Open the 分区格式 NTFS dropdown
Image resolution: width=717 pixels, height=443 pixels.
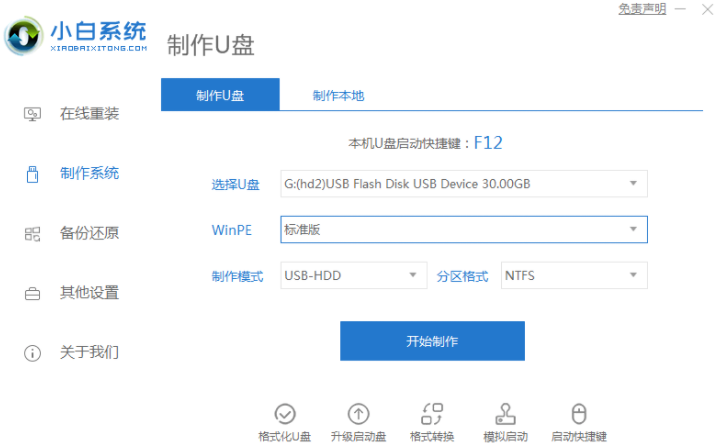[574, 275]
